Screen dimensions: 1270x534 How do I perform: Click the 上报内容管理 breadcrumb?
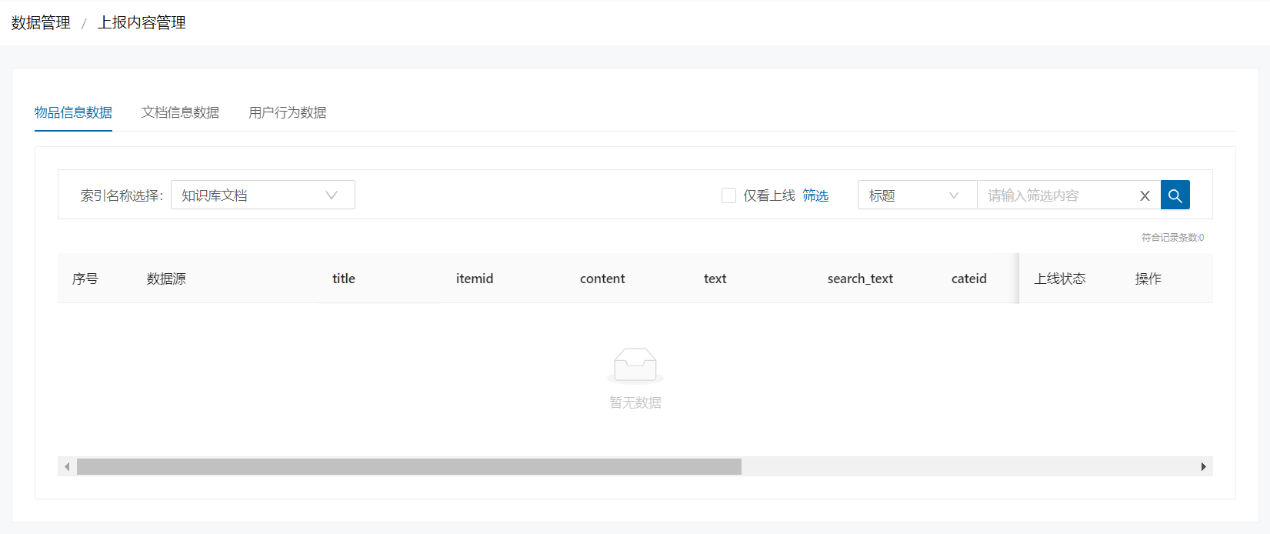(141, 22)
